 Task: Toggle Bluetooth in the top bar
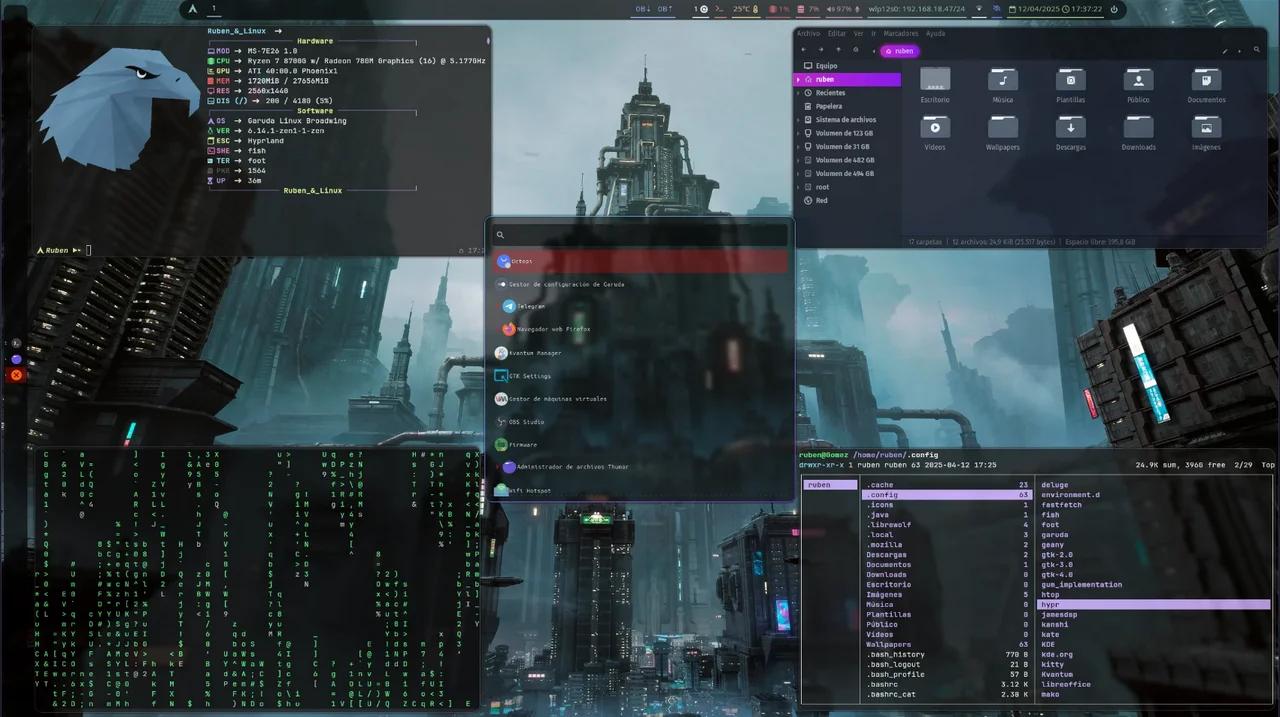point(996,9)
